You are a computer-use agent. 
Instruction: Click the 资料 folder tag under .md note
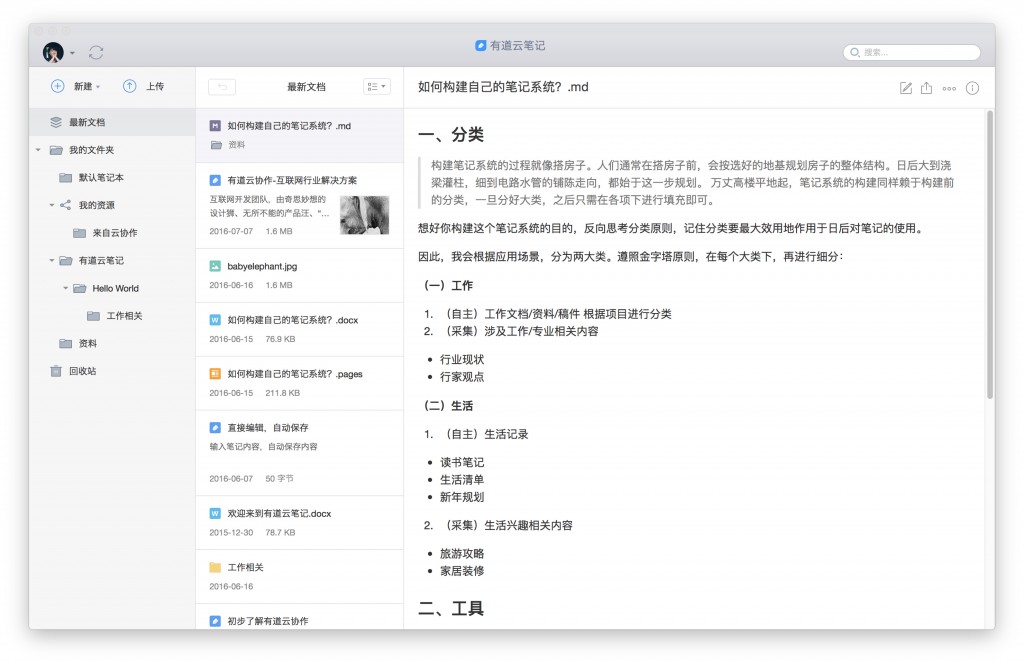click(228, 145)
